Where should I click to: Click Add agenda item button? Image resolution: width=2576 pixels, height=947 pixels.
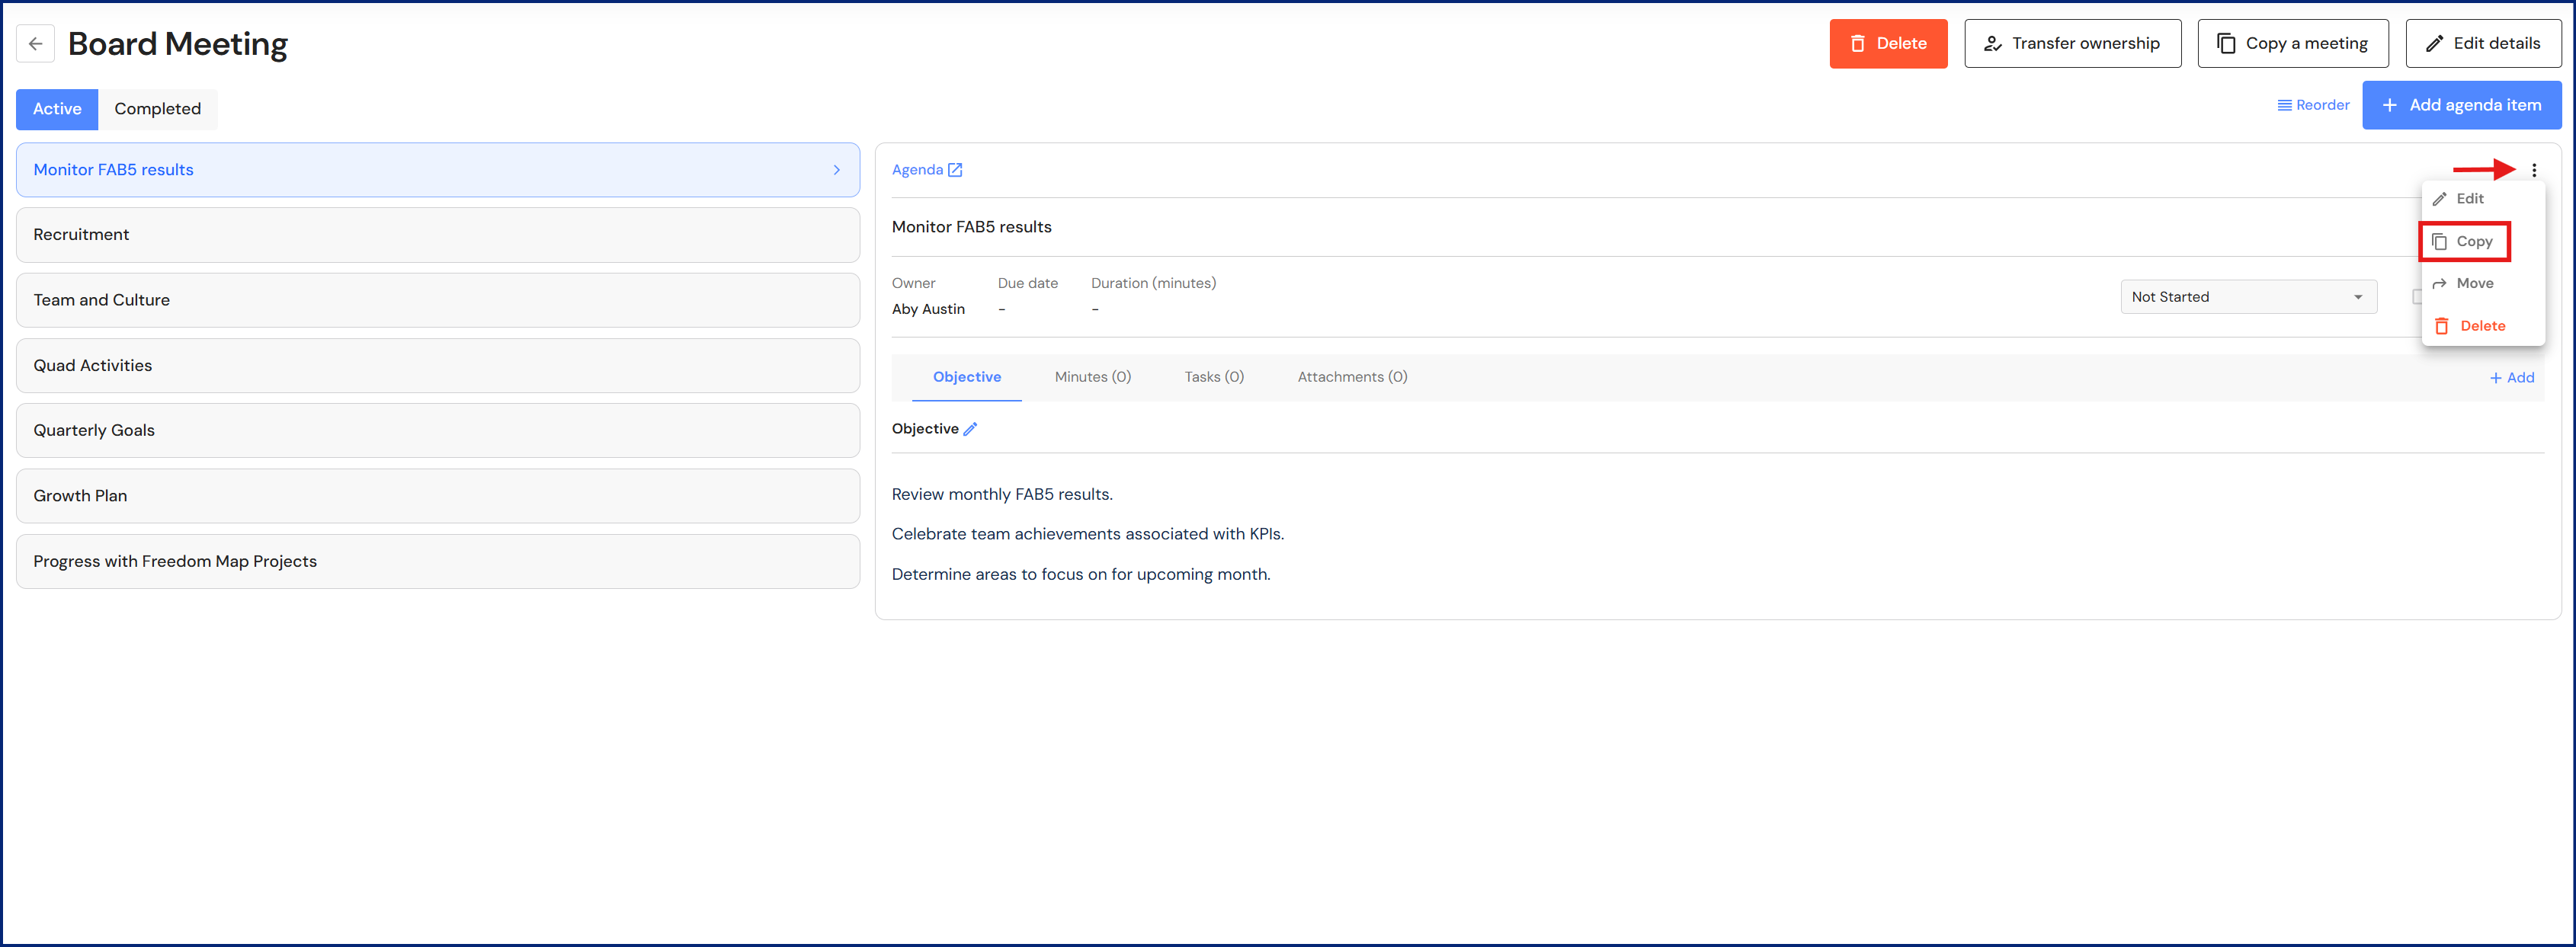2460,105
